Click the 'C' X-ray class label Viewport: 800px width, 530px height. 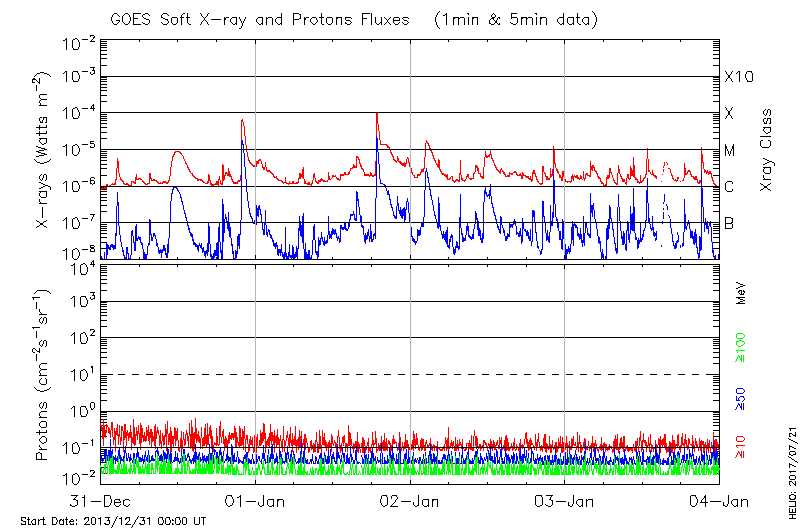[x=730, y=187]
